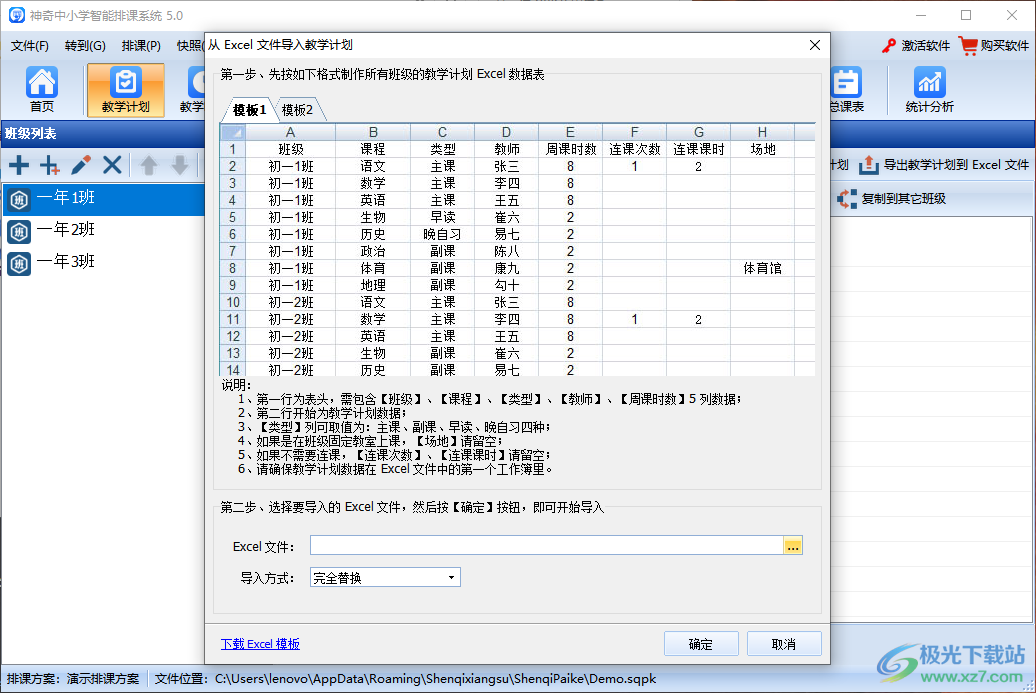Click column header A in template table

click(x=290, y=132)
